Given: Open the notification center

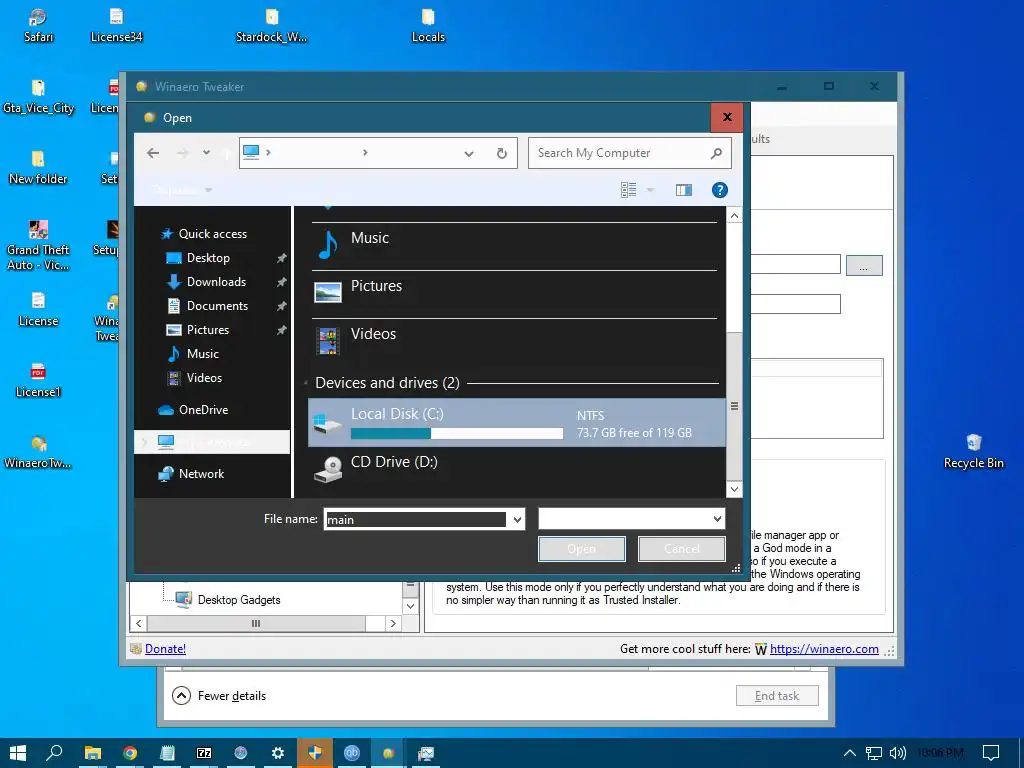Looking at the screenshot, I should pyautogui.click(x=991, y=753).
